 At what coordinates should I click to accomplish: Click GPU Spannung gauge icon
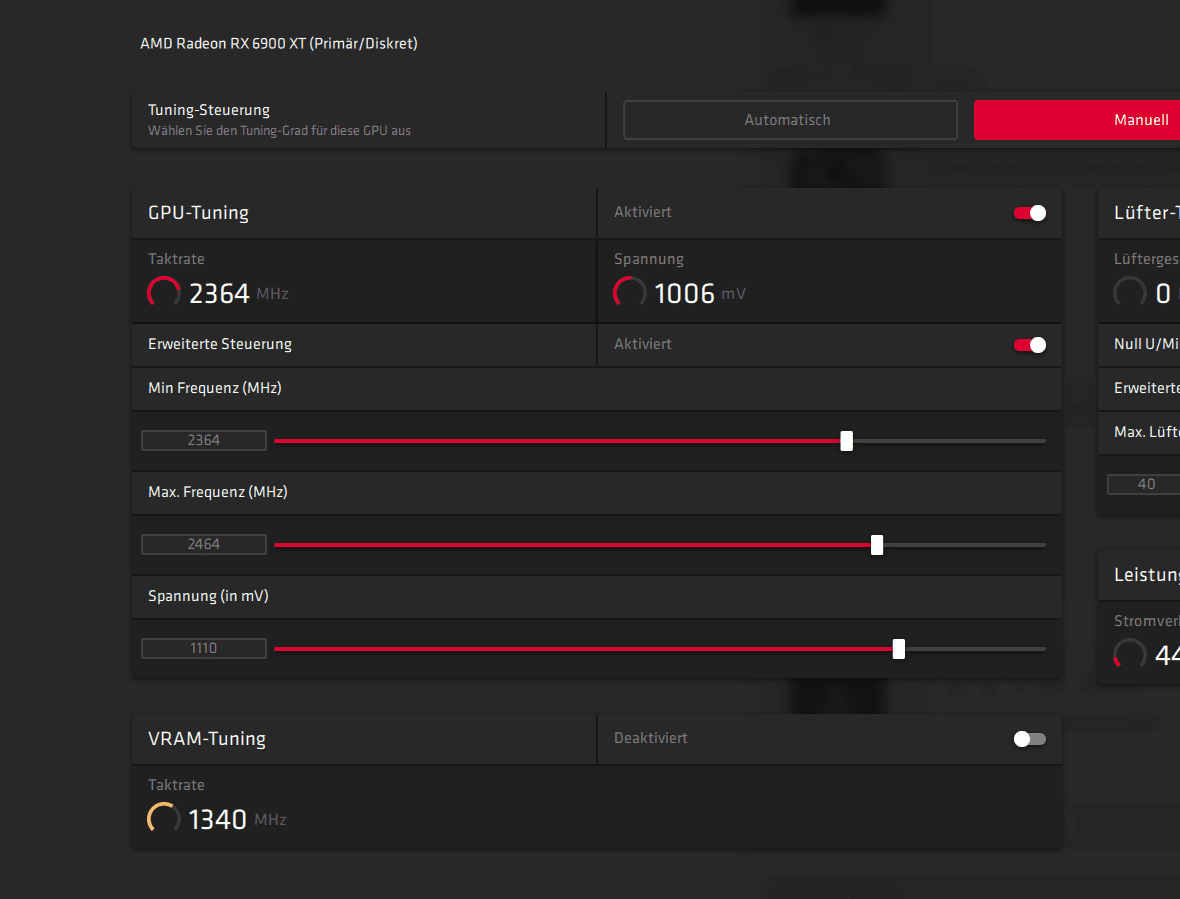pos(630,292)
